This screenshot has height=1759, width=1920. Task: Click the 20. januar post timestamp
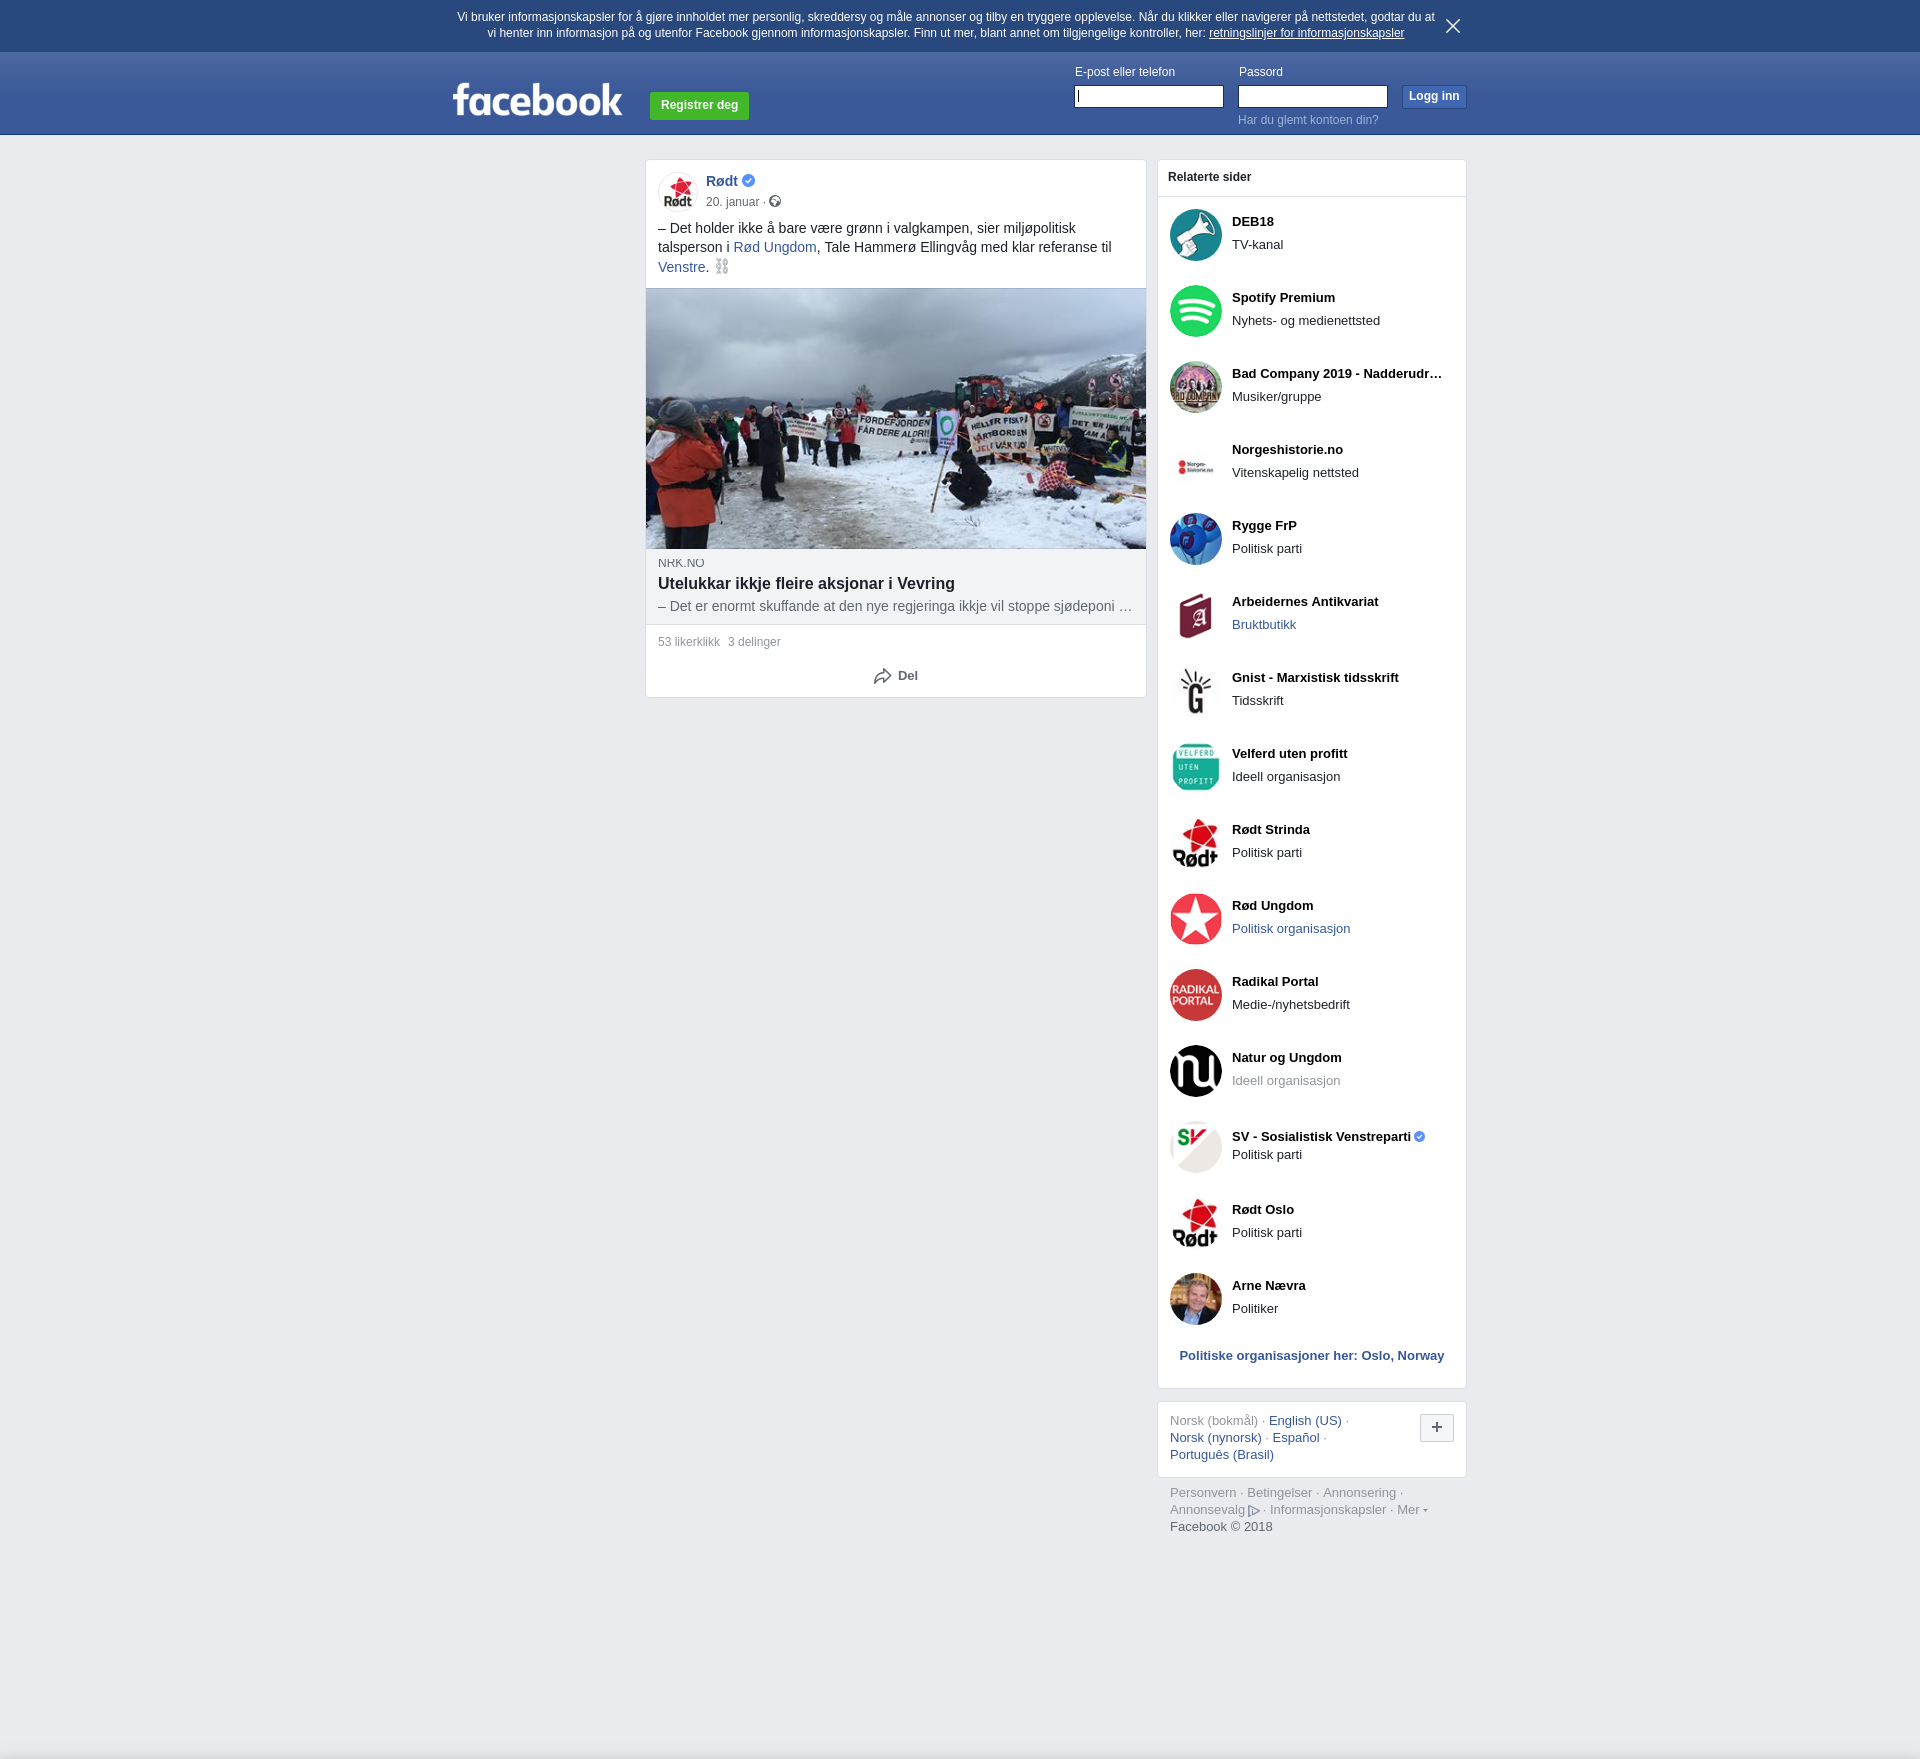(x=733, y=202)
